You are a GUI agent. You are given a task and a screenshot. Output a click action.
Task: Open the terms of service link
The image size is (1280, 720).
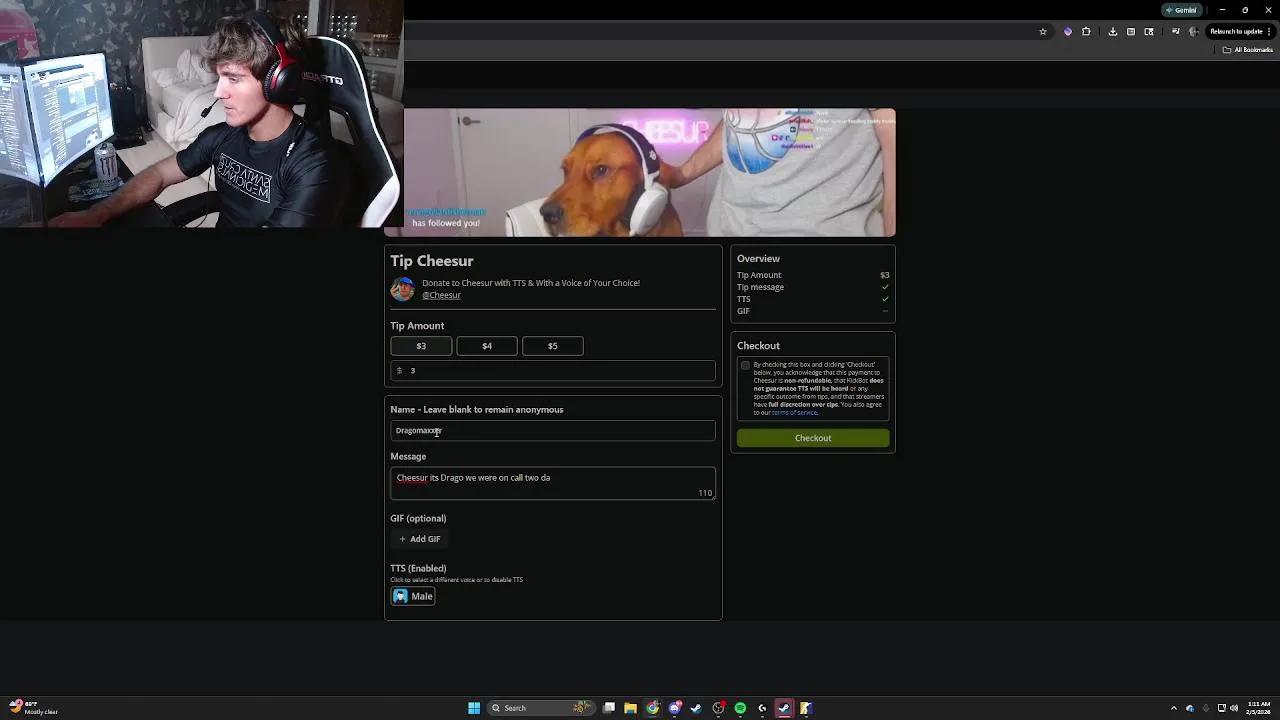point(794,413)
